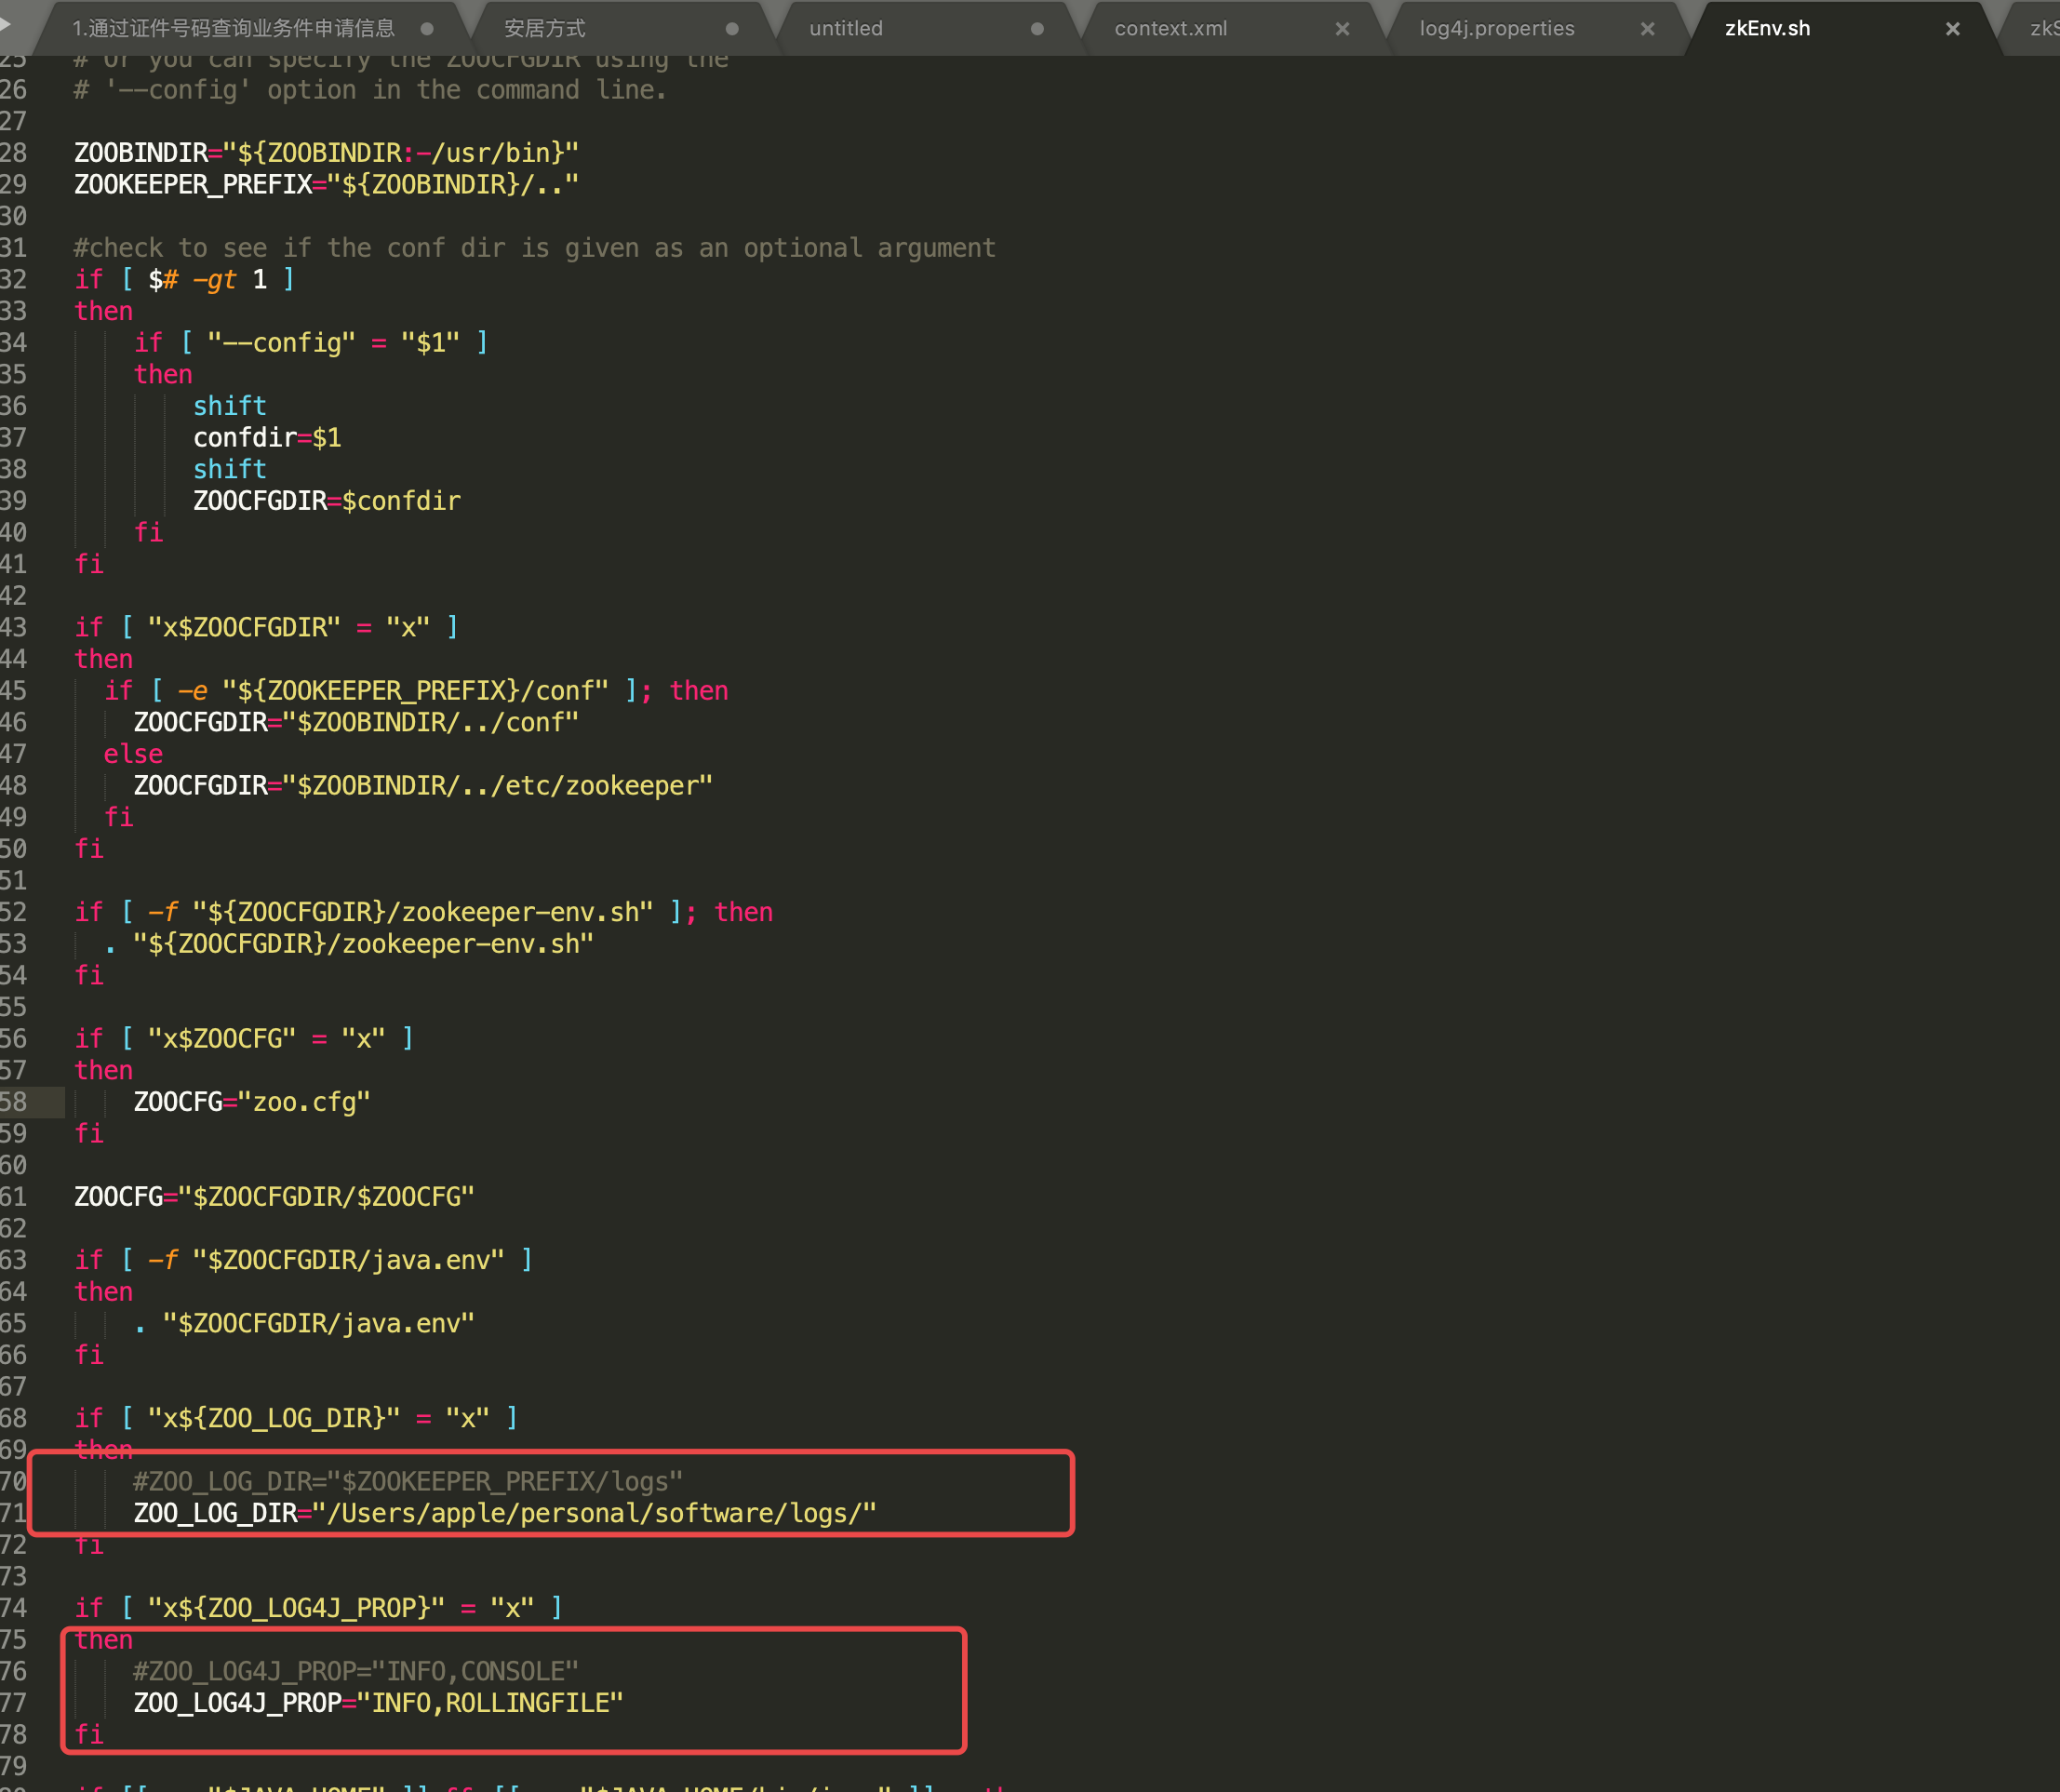This screenshot has height=1792, width=2060.
Task: Switch to the log4j.properties tab
Action: point(1496,29)
